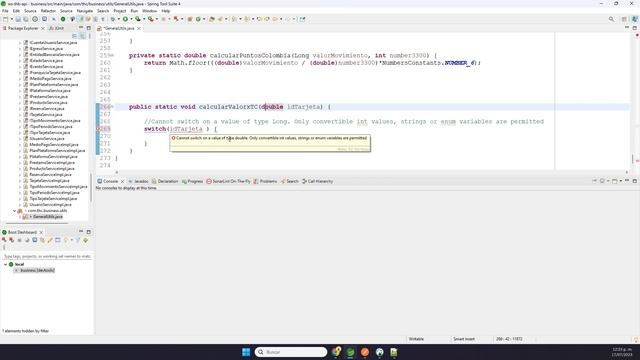Open the Refactor menu
This screenshot has width=640, height=360.
[x=48, y=11]
